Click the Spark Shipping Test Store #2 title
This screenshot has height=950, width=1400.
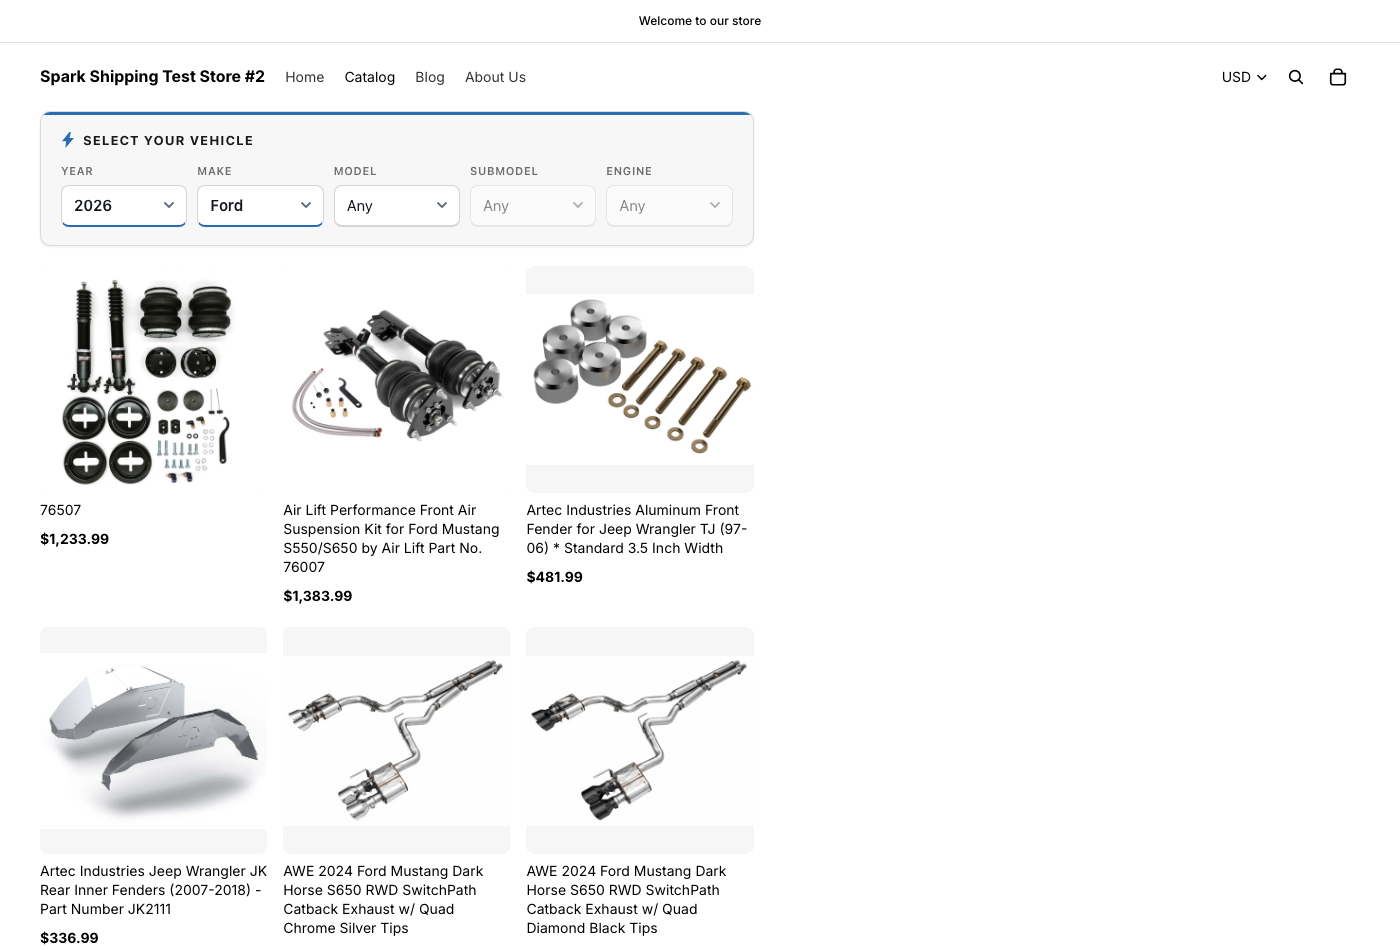(152, 77)
